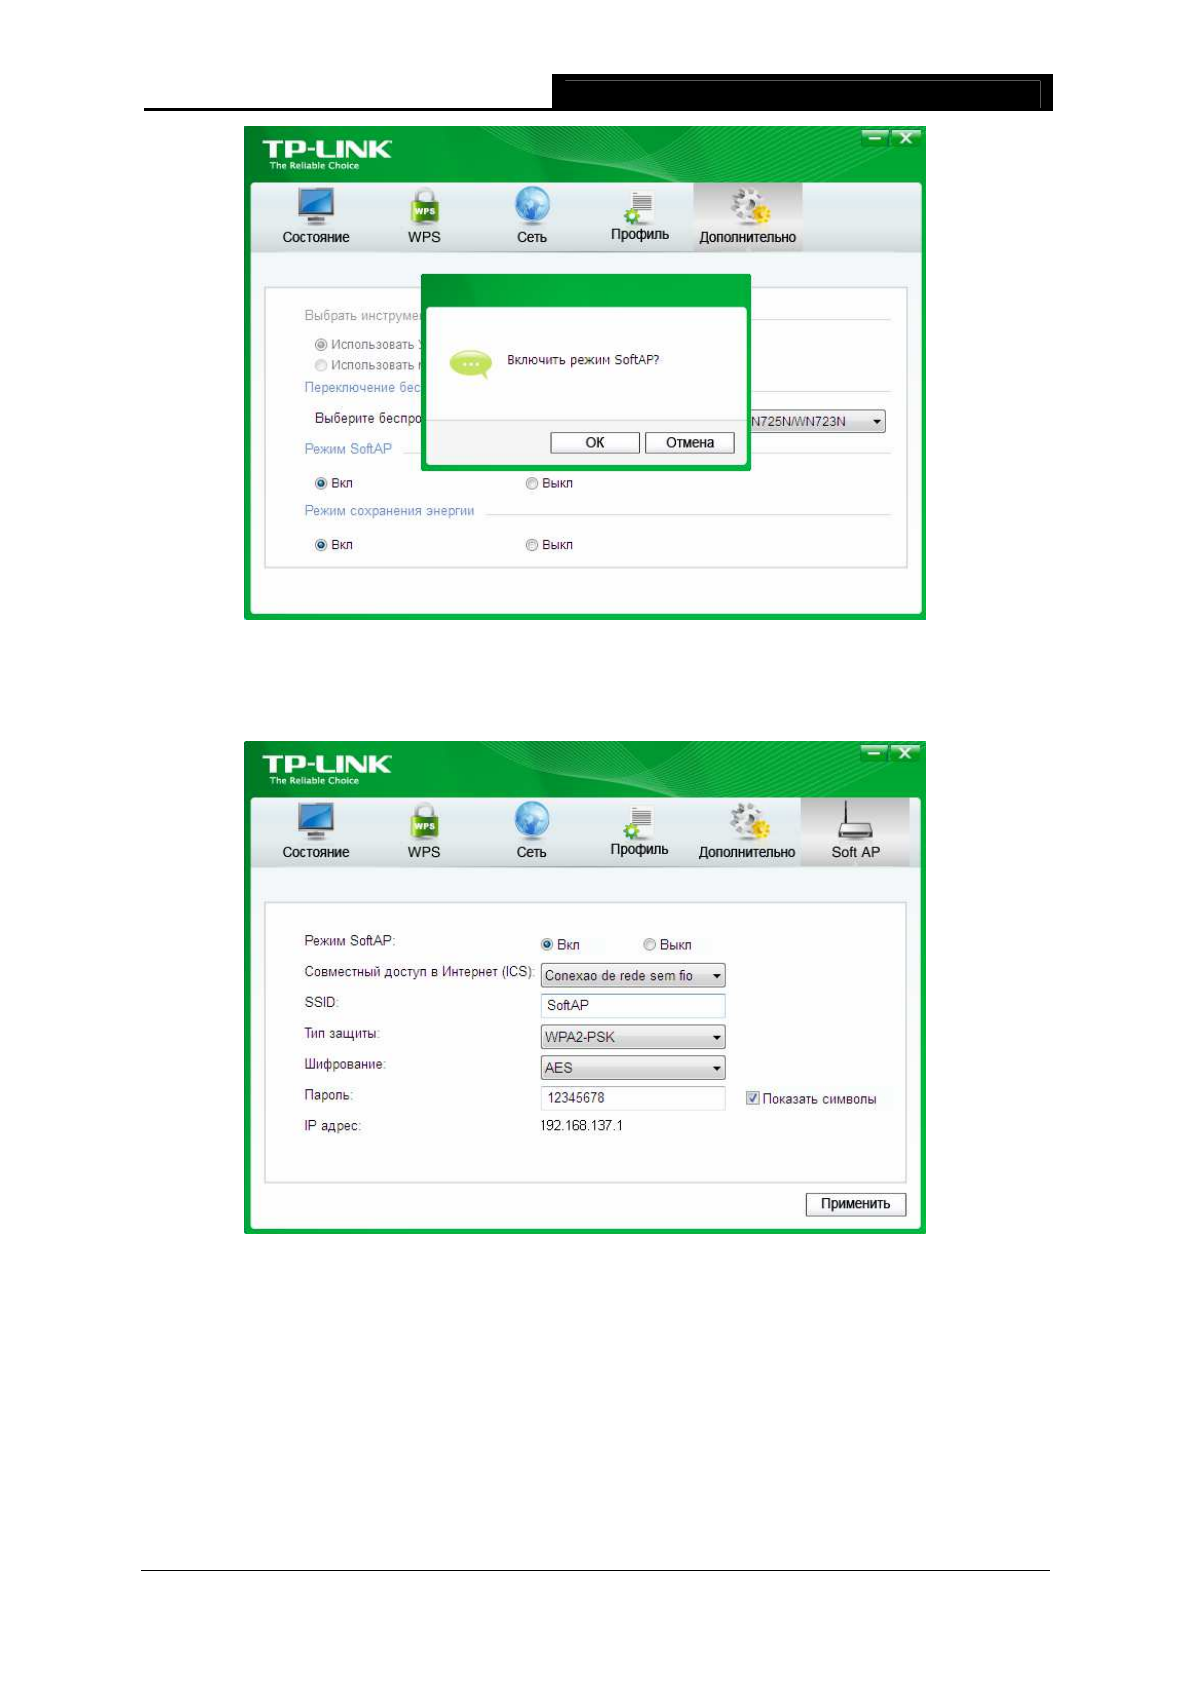Open the Шифрование AES dropdown
Viewport: 1190px width, 1684px height.
pyautogui.click(x=632, y=1068)
